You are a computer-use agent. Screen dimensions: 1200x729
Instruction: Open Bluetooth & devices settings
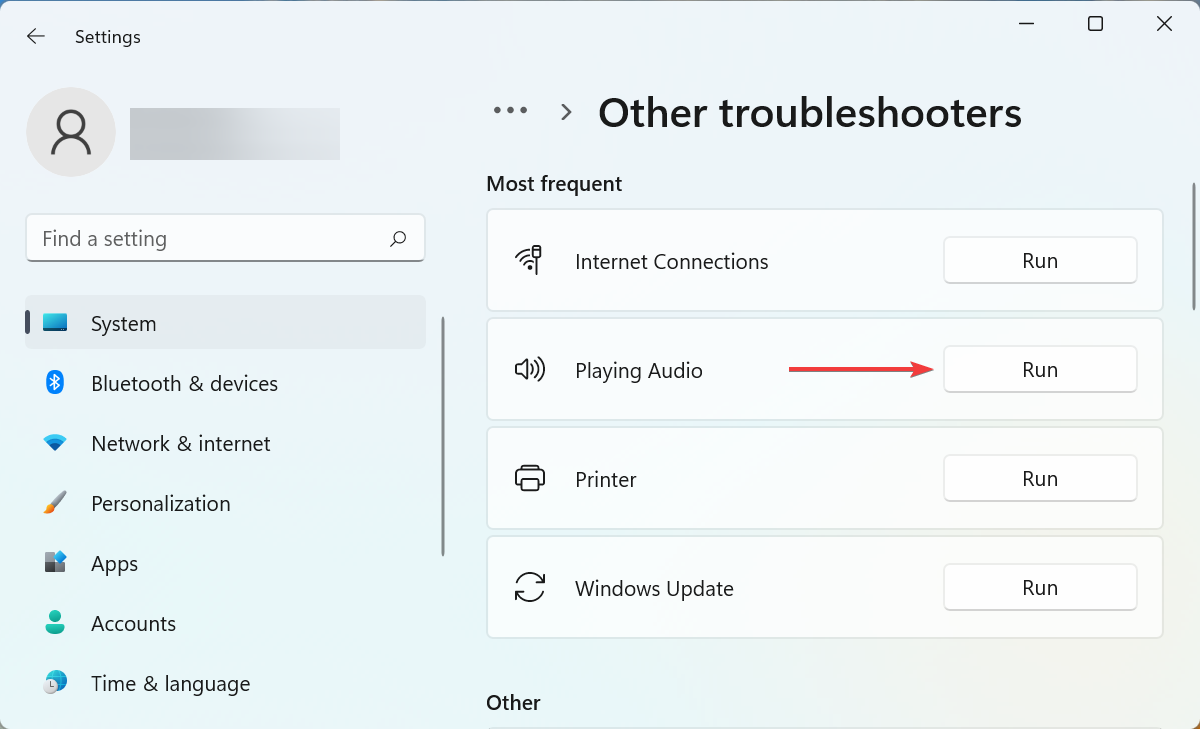tap(225, 383)
